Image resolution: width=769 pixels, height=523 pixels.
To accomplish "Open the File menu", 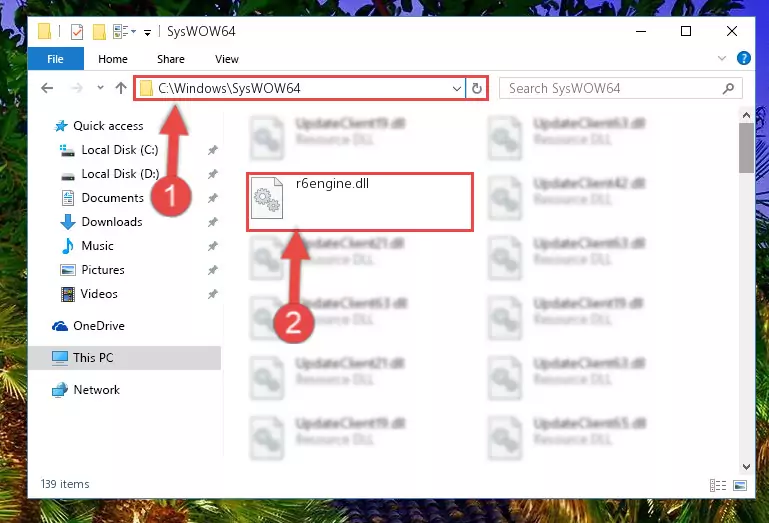I will [x=55, y=59].
